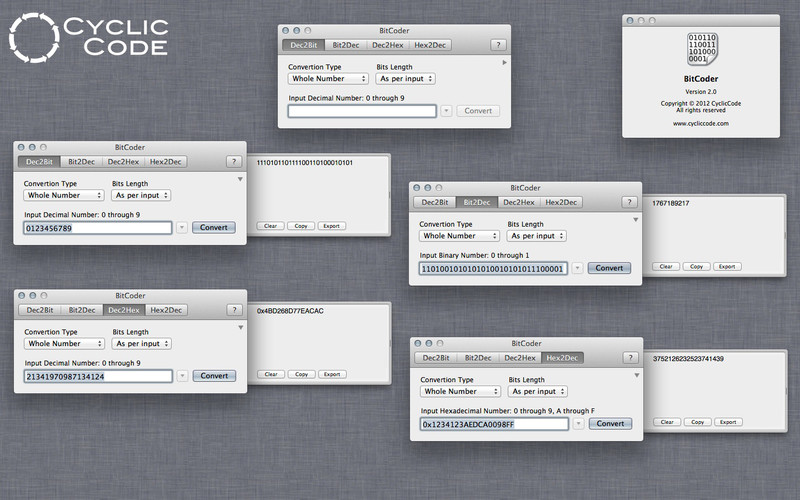Open input history arrow in the empty-input window
The image size is (800, 500).
[446, 111]
